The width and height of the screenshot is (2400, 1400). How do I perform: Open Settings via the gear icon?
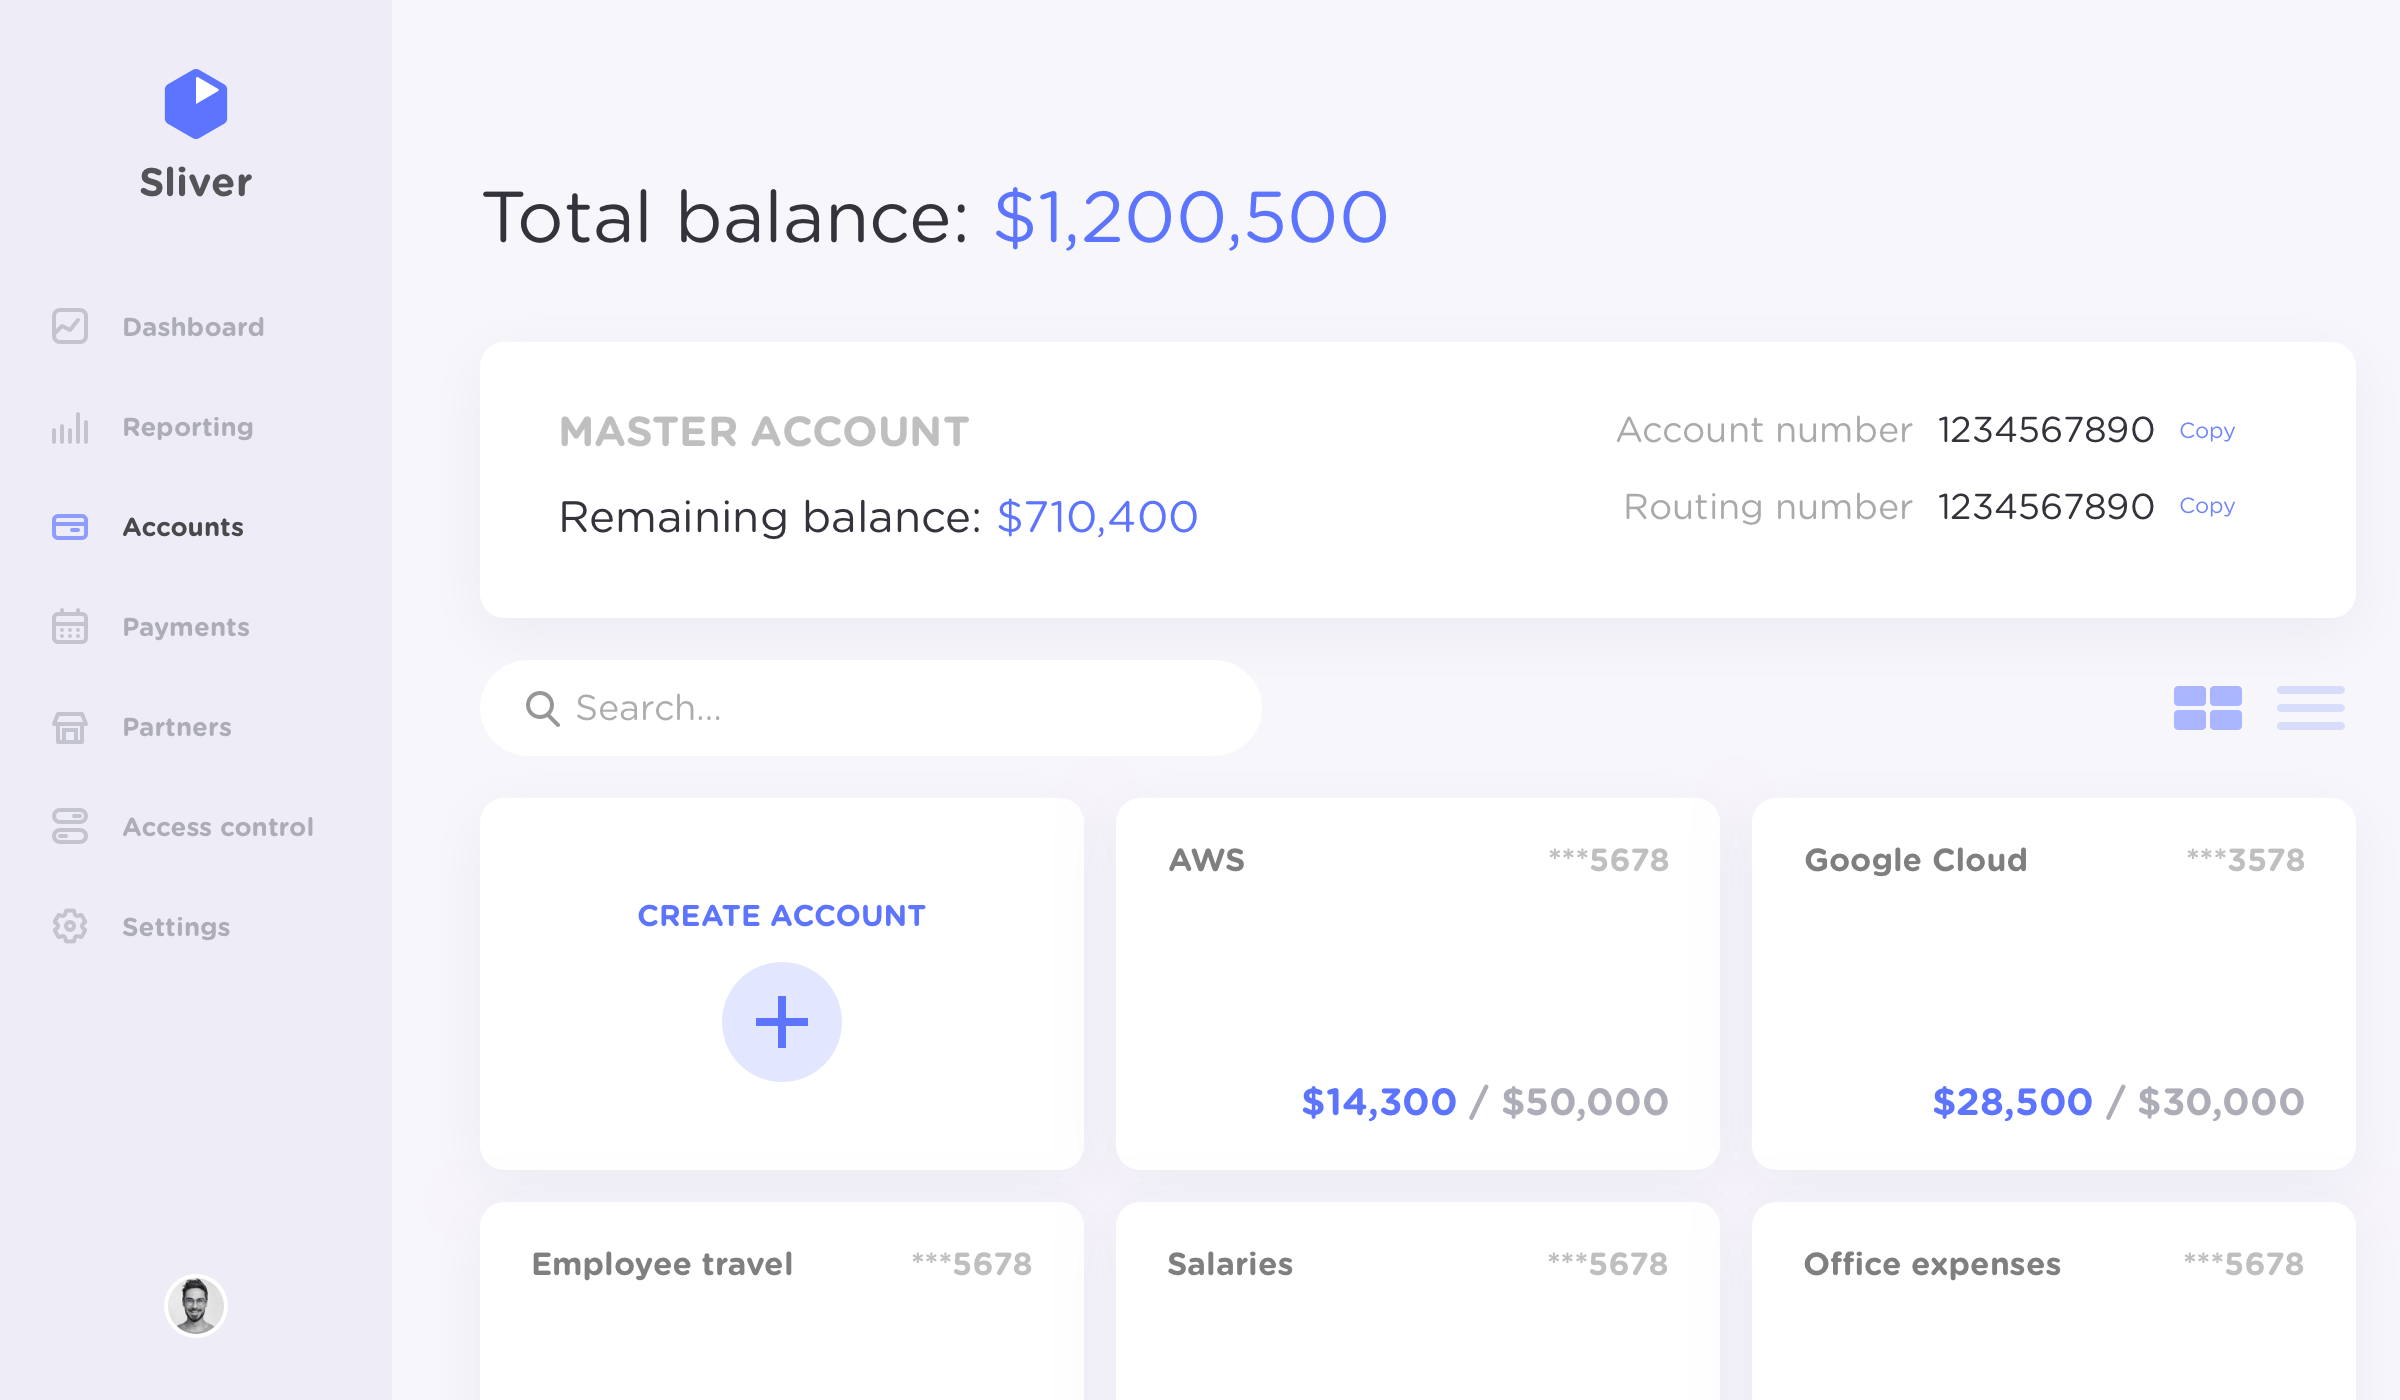click(x=70, y=927)
